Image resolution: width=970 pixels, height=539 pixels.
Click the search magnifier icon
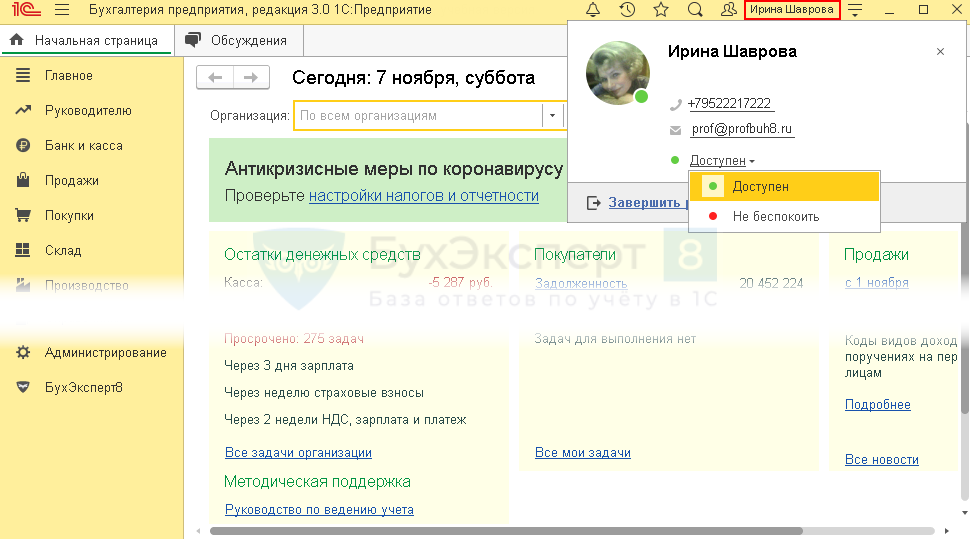(695, 10)
